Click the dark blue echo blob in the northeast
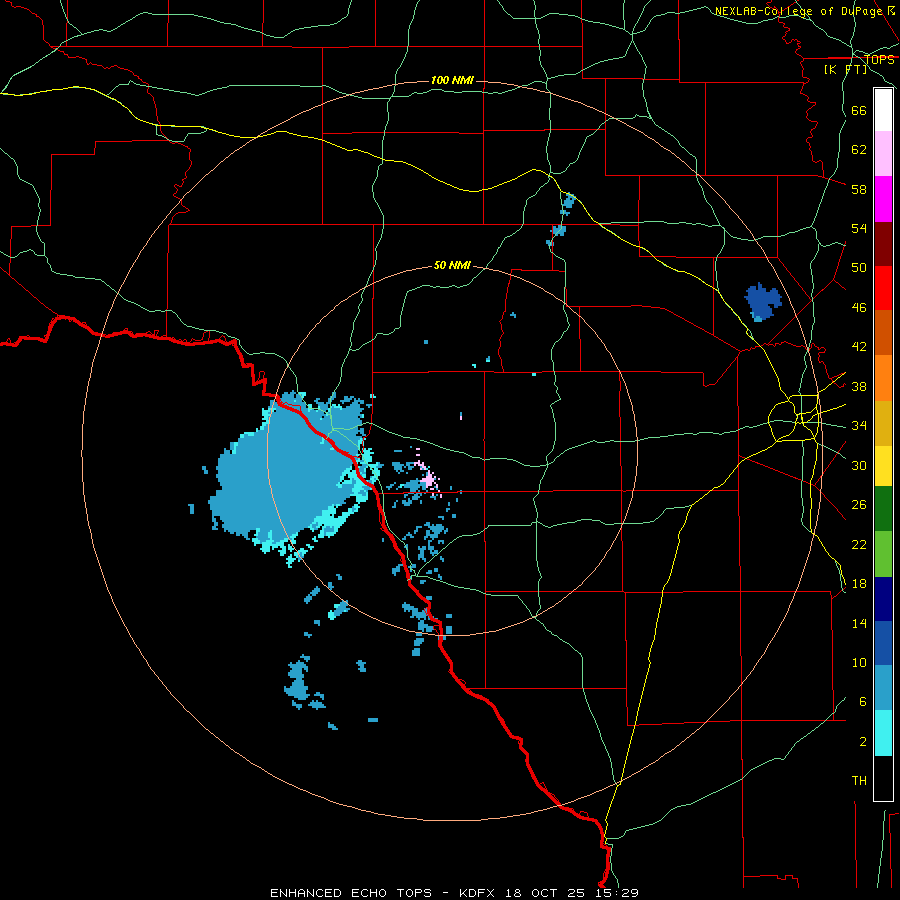Image resolution: width=900 pixels, height=900 pixels. pos(763,302)
